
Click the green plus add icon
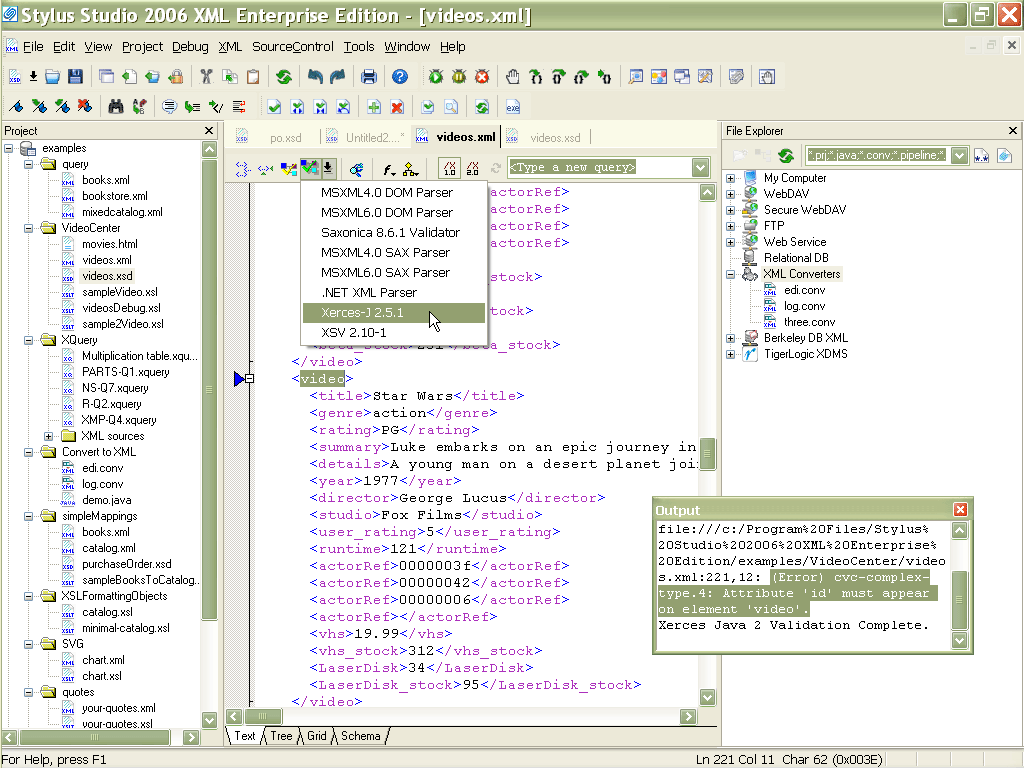(x=374, y=106)
